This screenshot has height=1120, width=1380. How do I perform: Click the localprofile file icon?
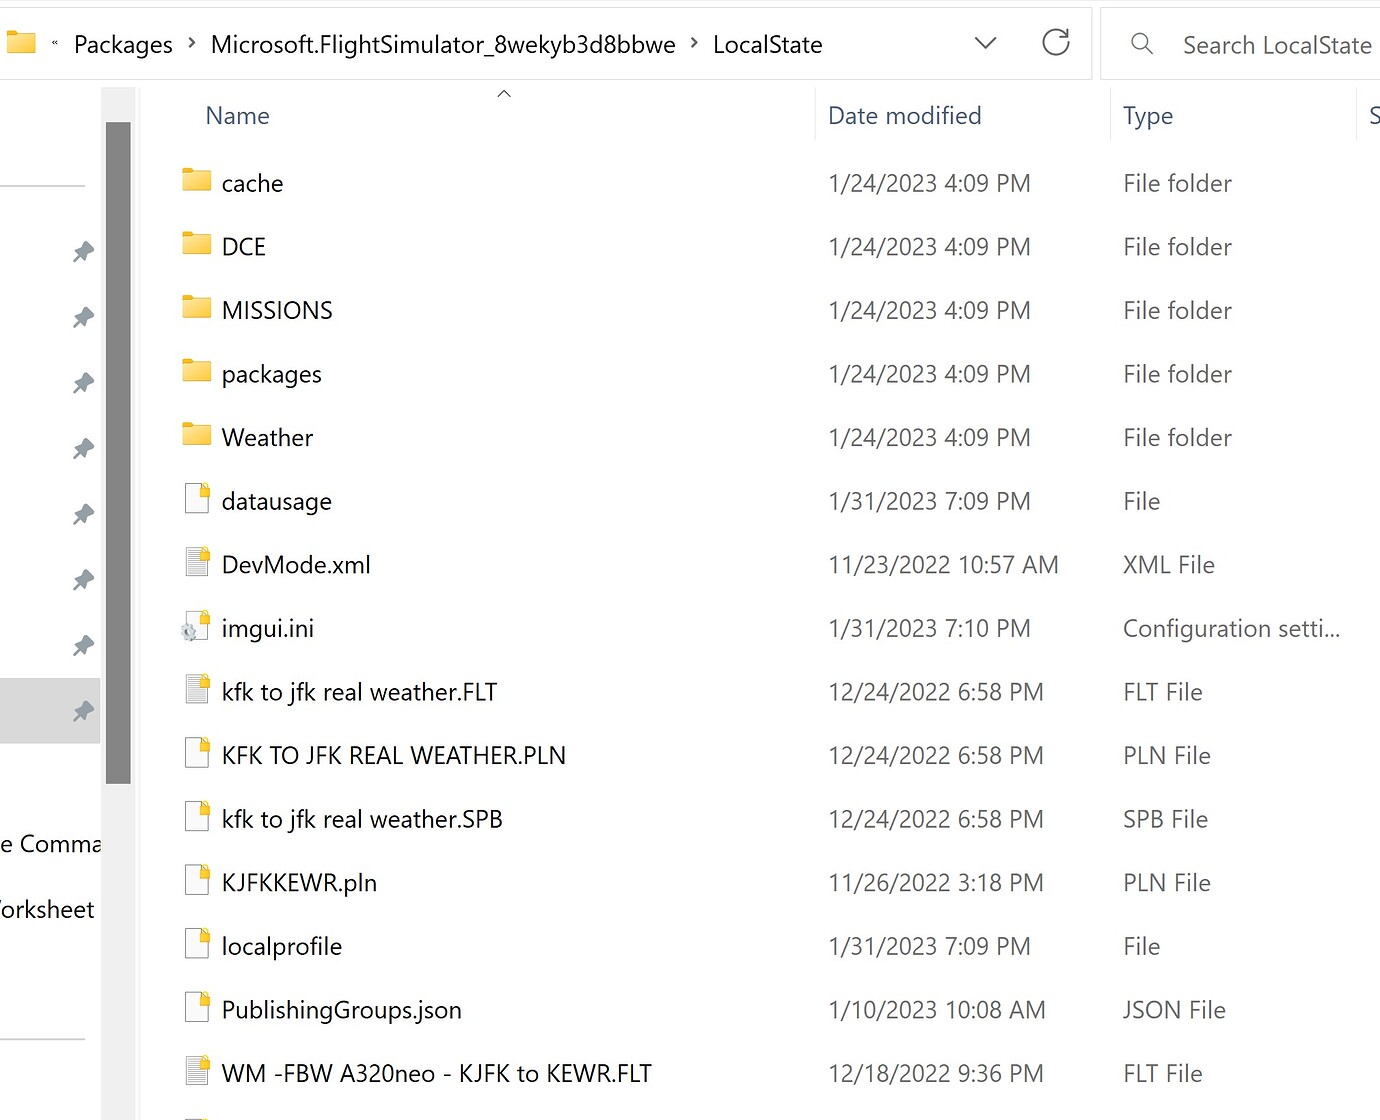197,945
